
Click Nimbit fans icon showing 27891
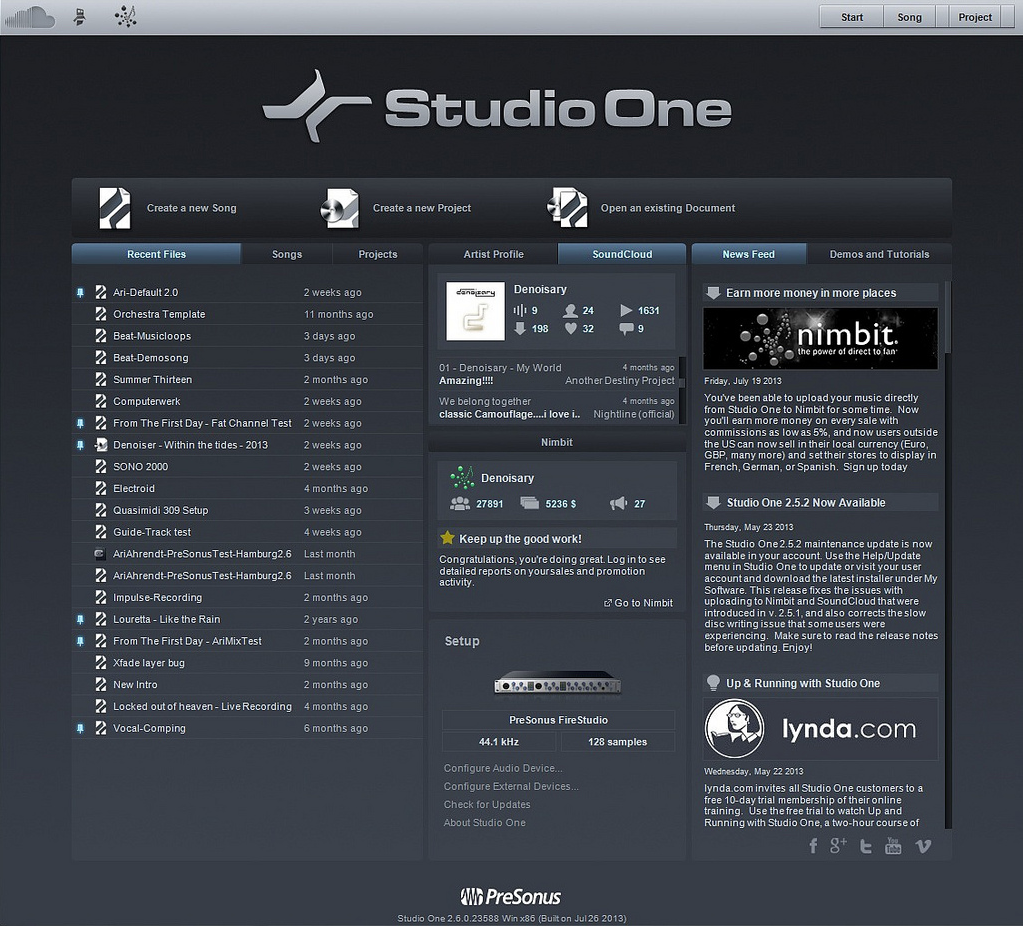click(460, 503)
